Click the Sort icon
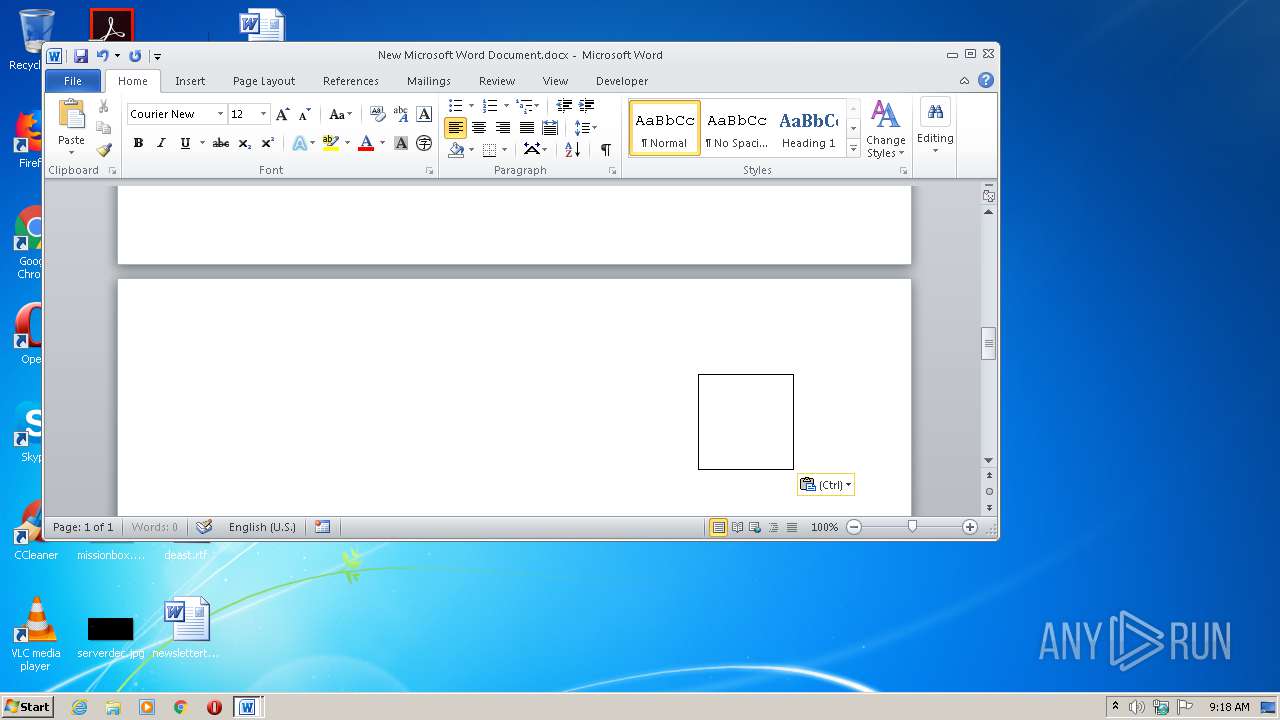This screenshot has height=720, width=1280. [x=572, y=149]
